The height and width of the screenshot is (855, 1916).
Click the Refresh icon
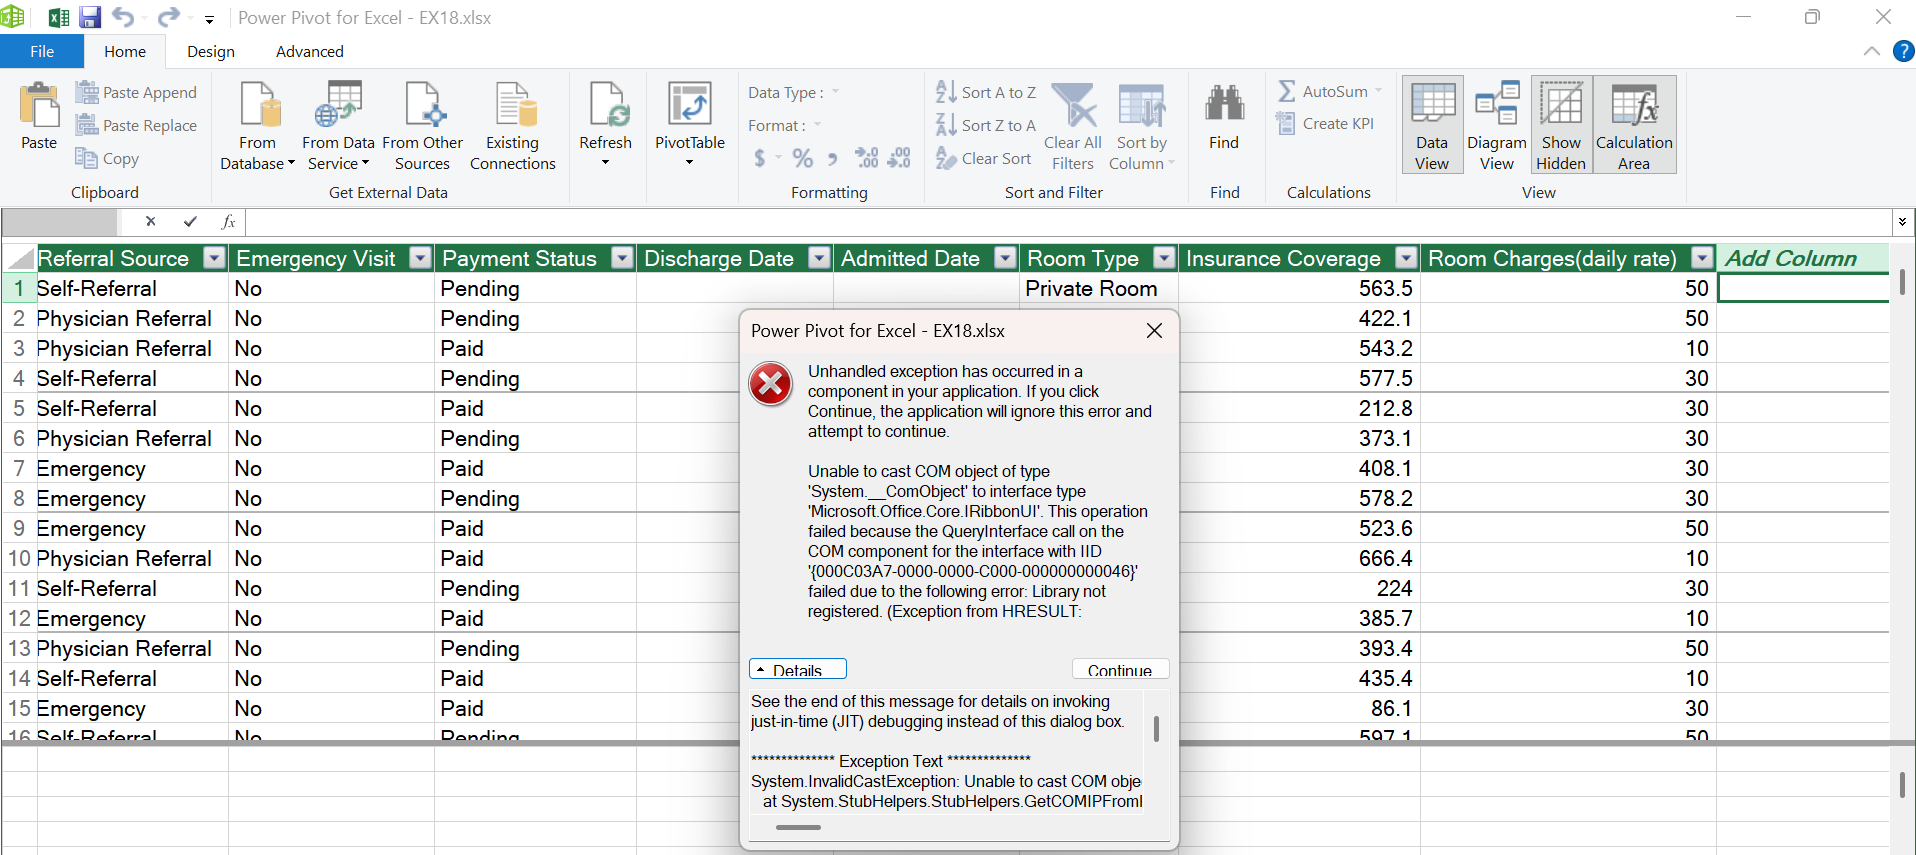click(x=605, y=107)
